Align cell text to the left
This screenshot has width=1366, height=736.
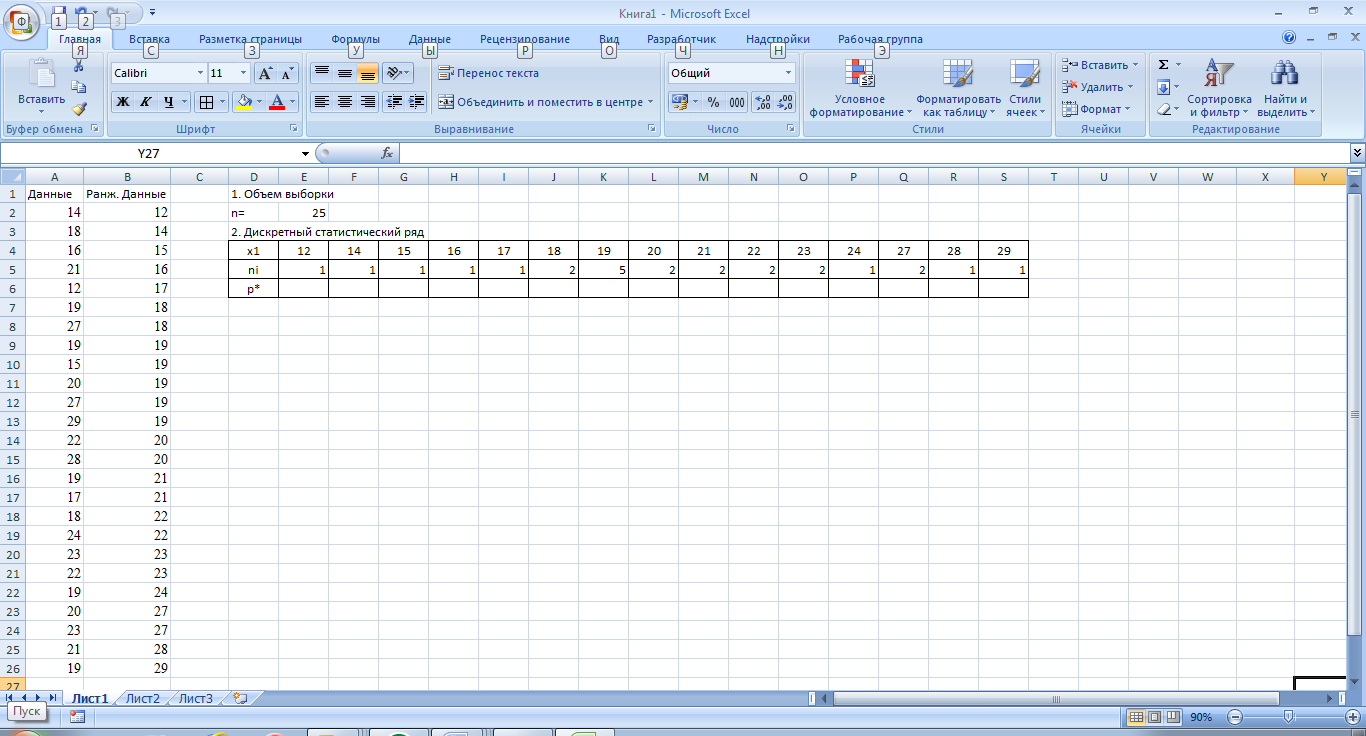click(x=321, y=101)
